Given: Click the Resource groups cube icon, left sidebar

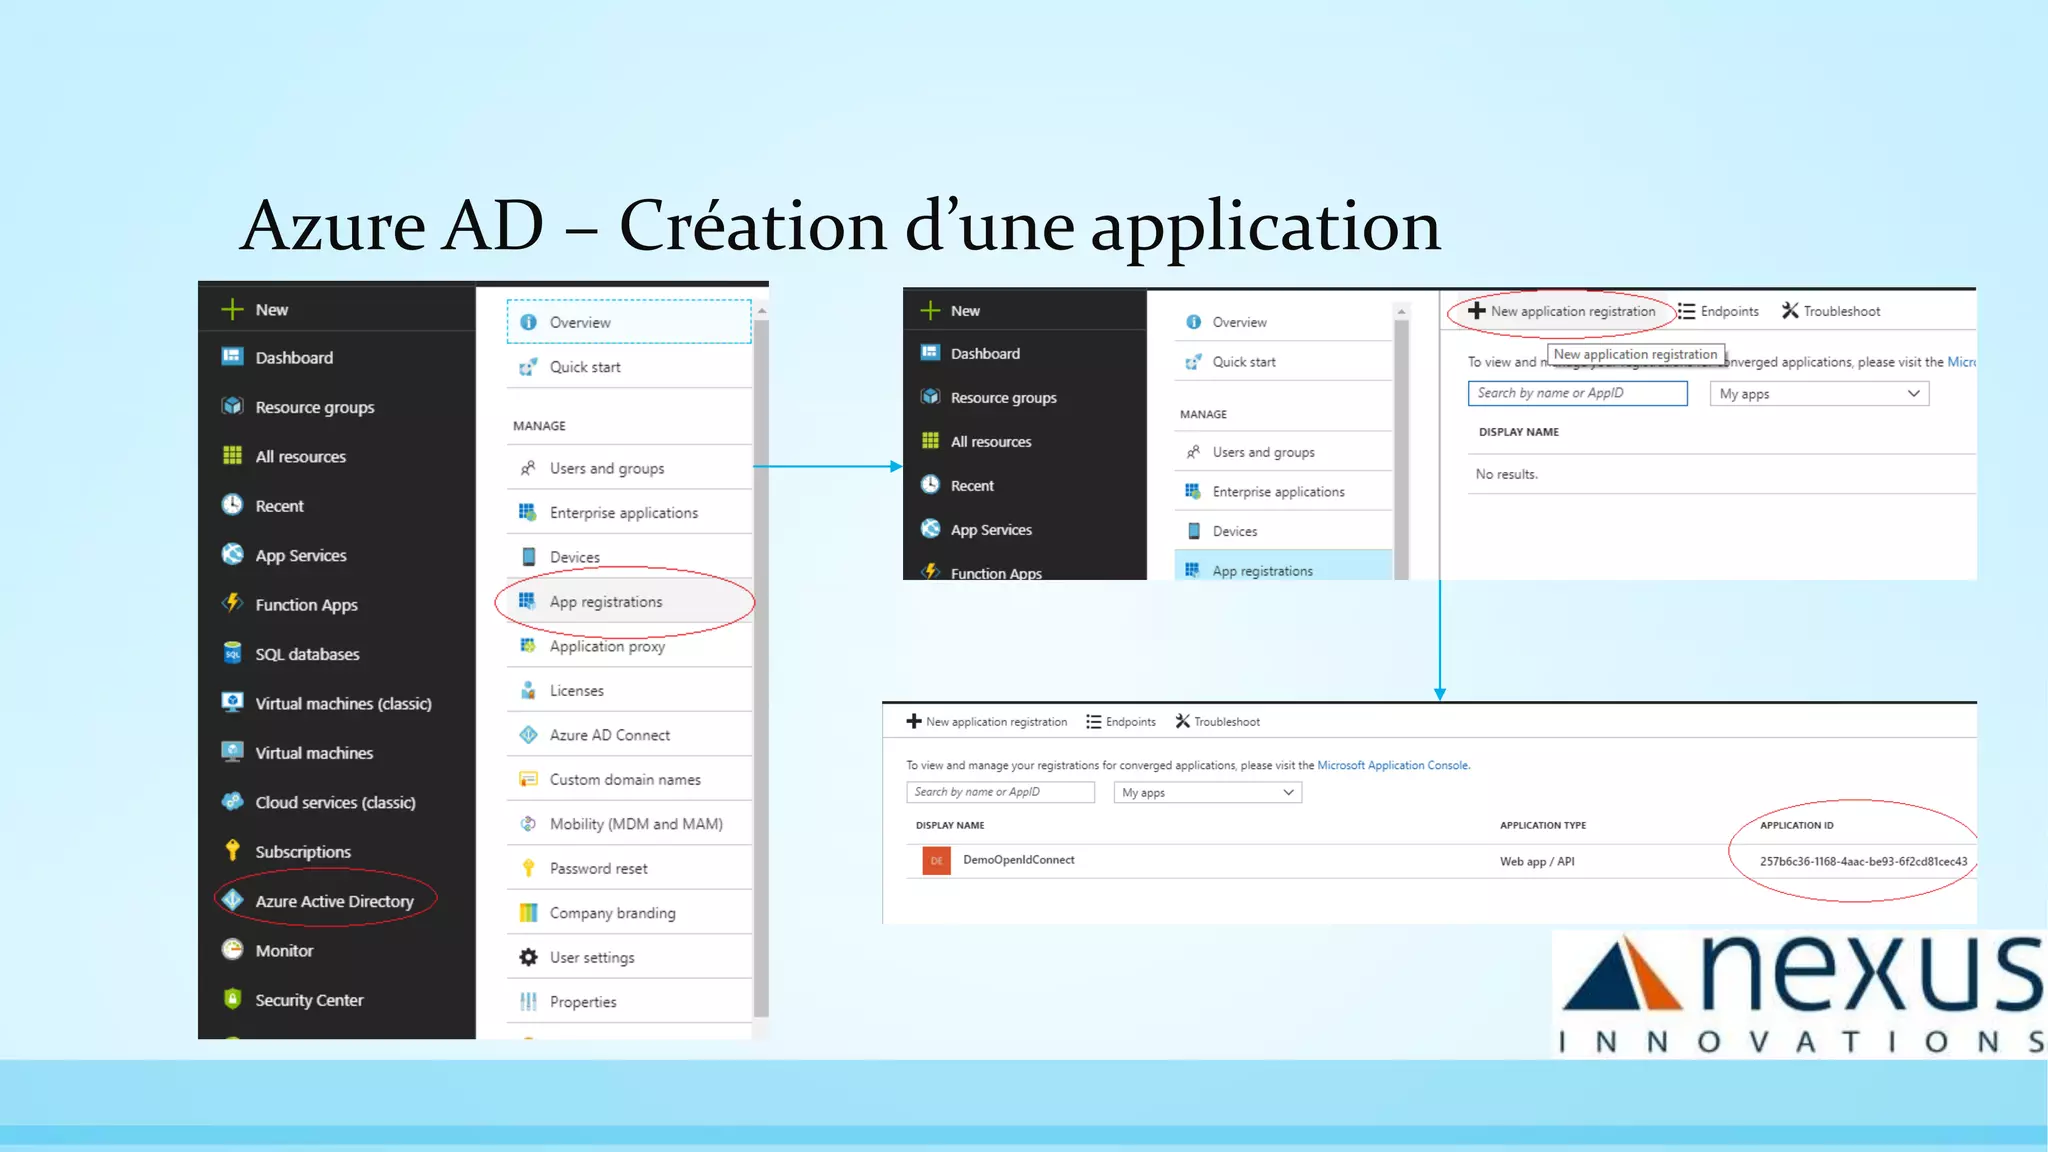Looking at the screenshot, I should pos(232,406).
